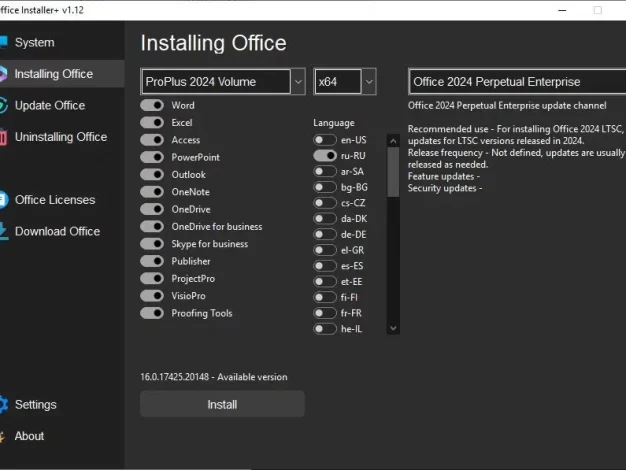Switch to Office Licenses page
The image size is (626, 470).
tap(55, 200)
